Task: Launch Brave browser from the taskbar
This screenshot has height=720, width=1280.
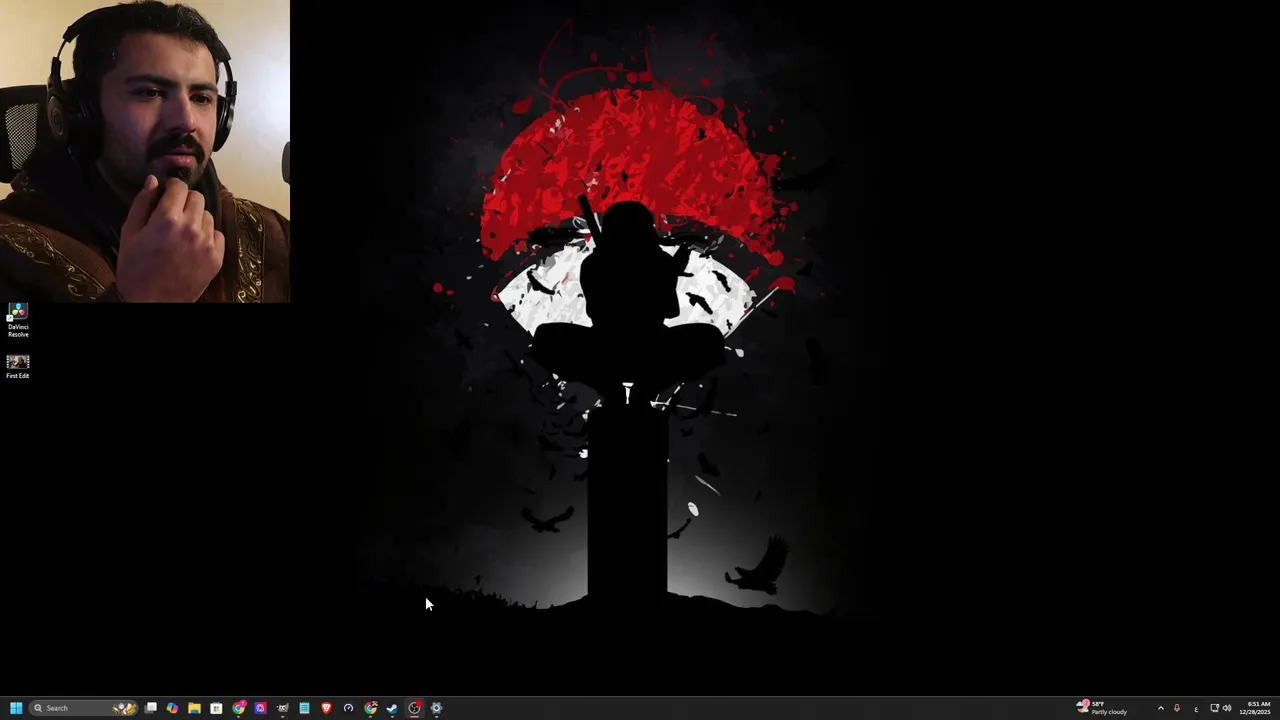Action: pyautogui.click(x=326, y=708)
